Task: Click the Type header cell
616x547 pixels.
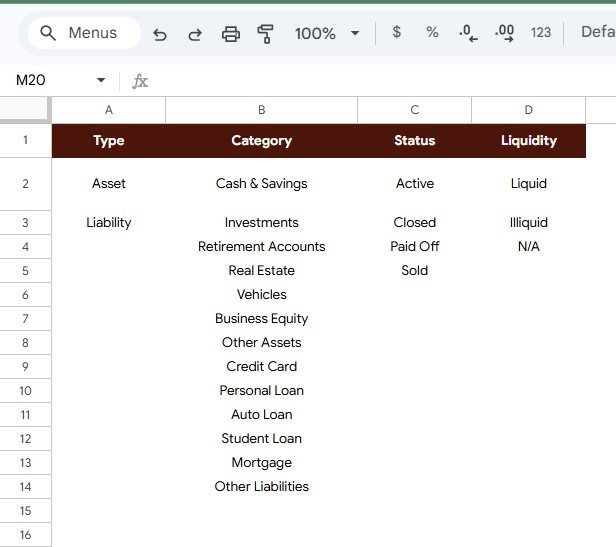Action: [x=109, y=141]
